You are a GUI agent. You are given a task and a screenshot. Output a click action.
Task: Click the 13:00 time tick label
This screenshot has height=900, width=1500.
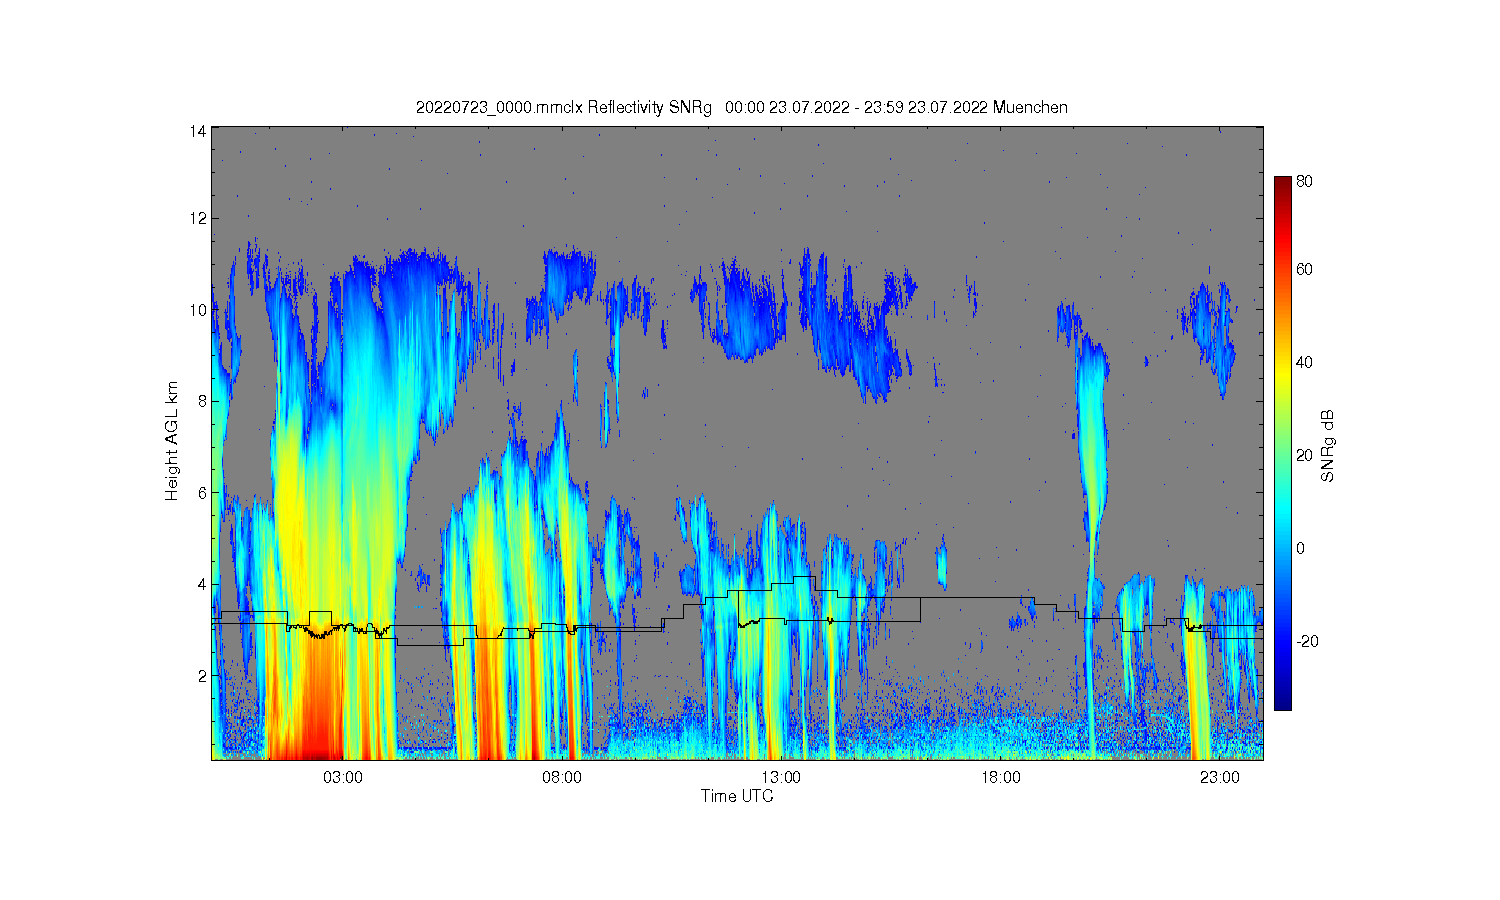click(781, 778)
